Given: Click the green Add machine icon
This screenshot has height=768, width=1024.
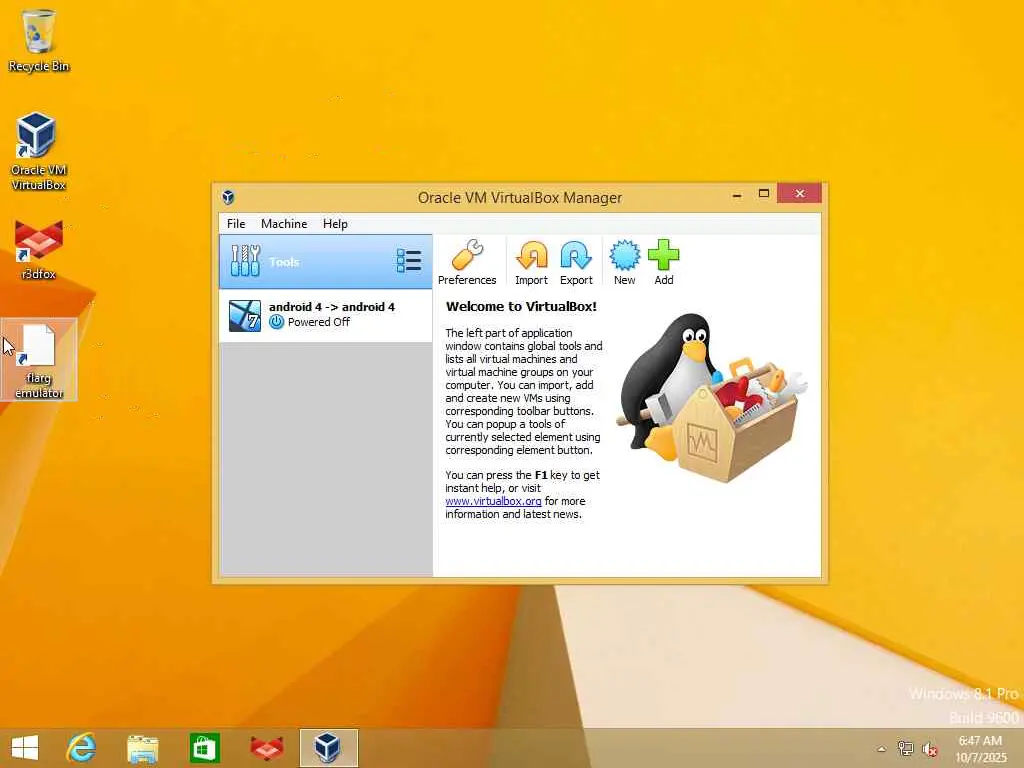Looking at the screenshot, I should [664, 255].
